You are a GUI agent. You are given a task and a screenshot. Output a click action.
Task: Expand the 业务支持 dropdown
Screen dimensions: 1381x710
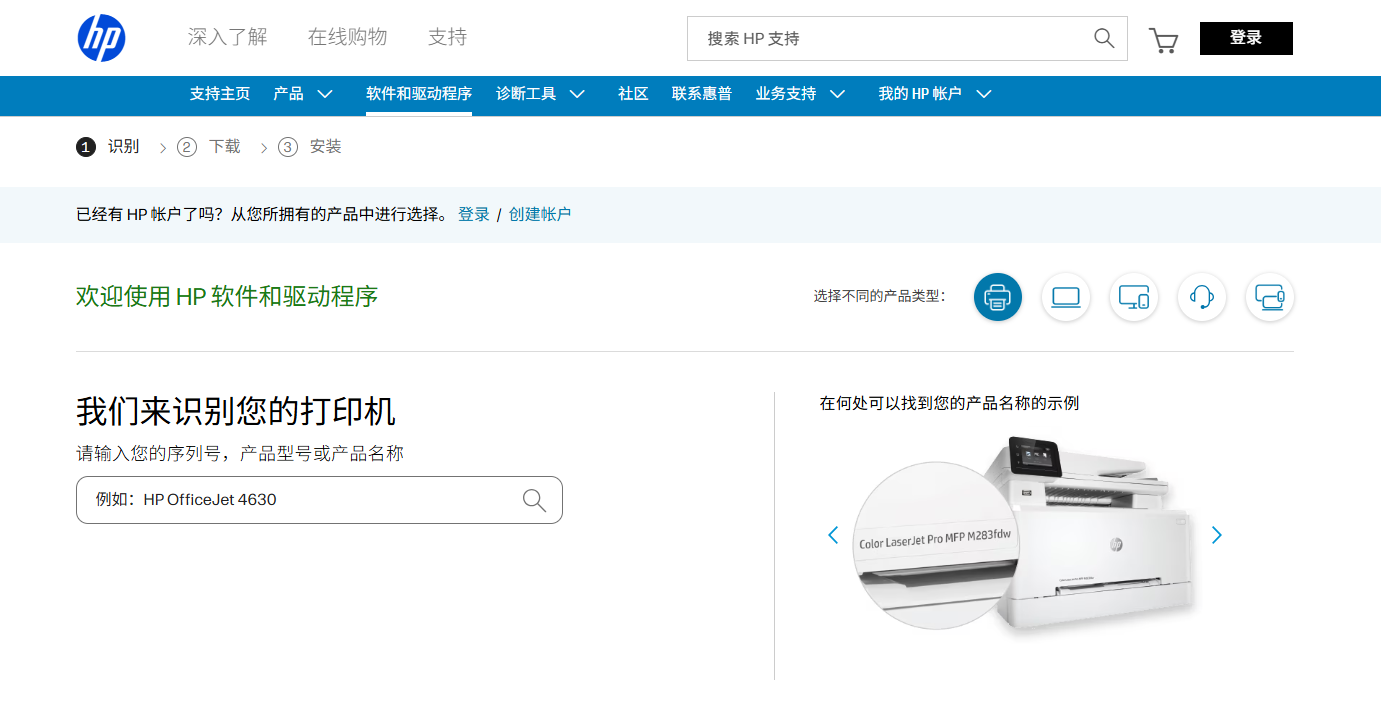(x=838, y=94)
